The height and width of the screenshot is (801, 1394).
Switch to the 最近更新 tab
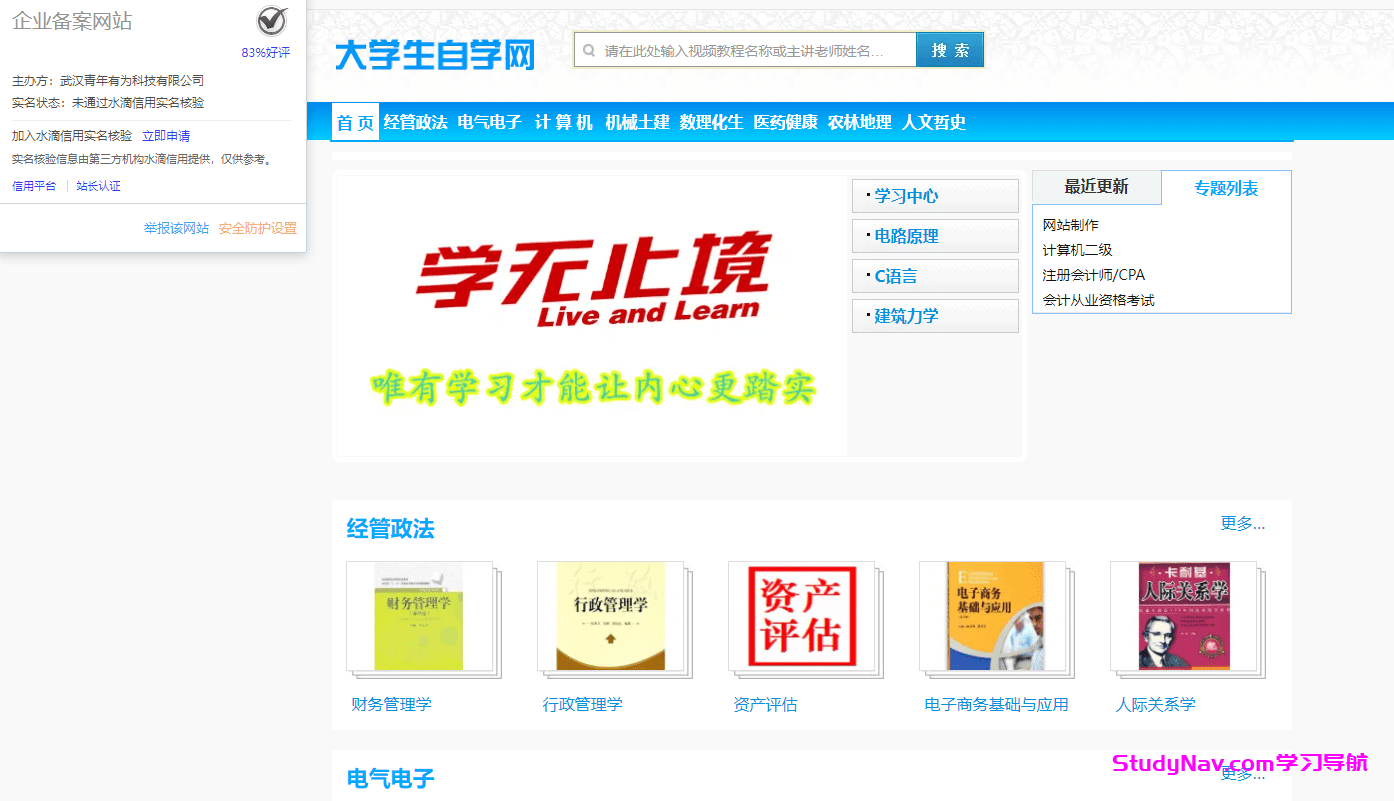click(x=1096, y=187)
